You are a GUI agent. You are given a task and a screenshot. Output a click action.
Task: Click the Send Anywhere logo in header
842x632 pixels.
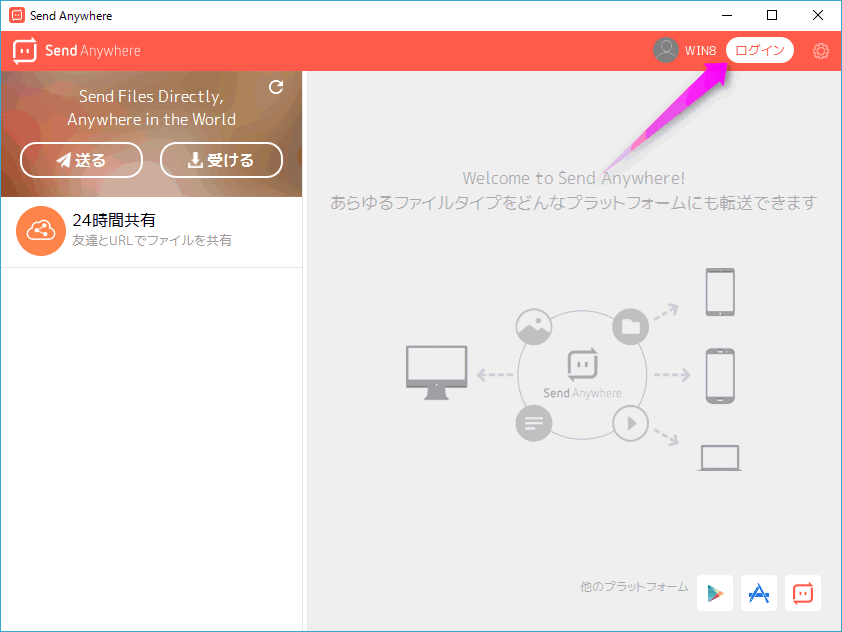(x=77, y=51)
